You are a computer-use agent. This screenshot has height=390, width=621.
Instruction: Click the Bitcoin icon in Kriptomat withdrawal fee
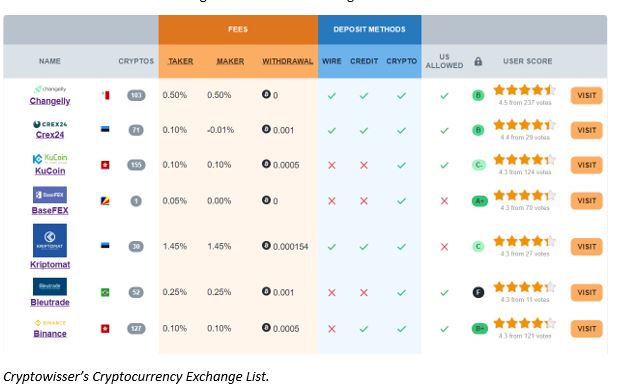point(266,246)
